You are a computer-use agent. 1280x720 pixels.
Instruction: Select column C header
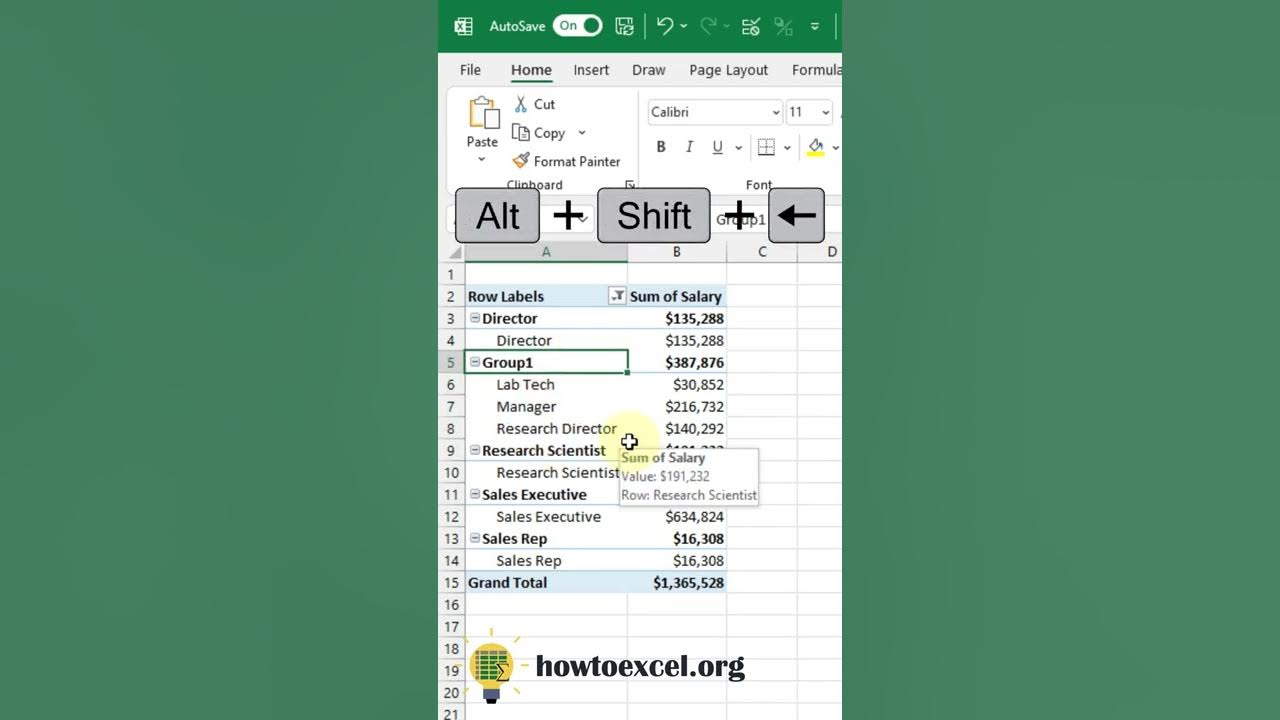[x=762, y=252]
